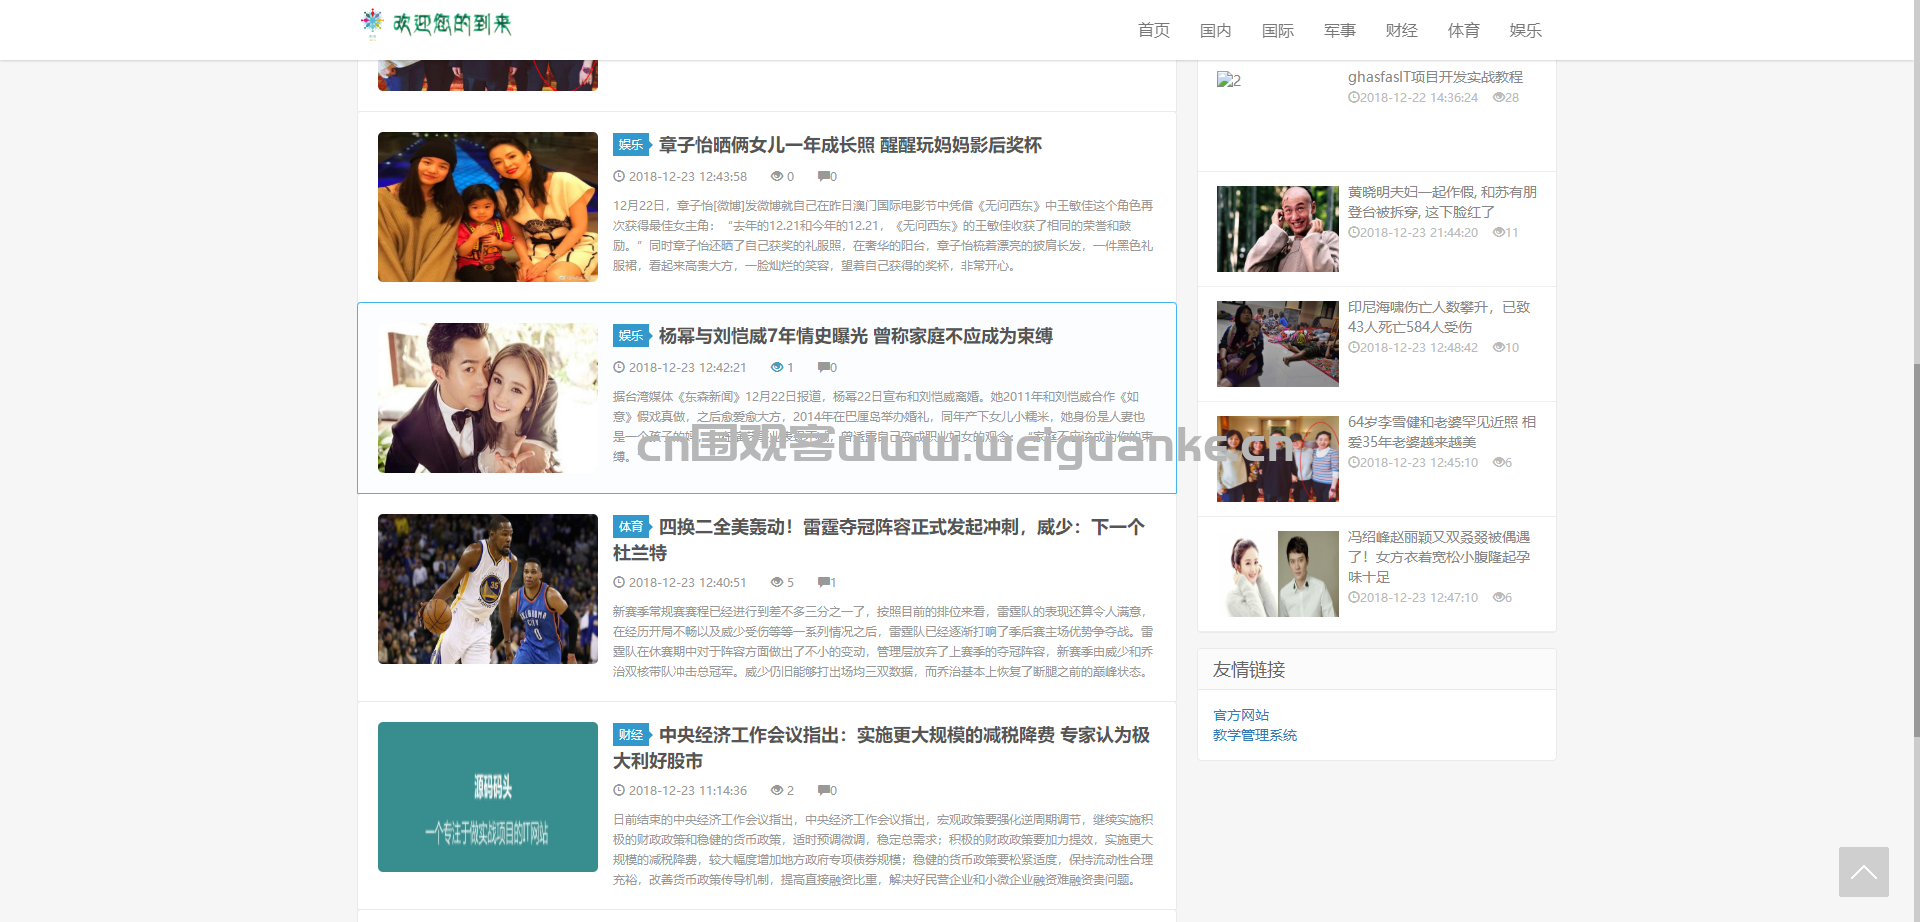Screen dimensions: 1920x922
Task: Click the page vertical scrollbar
Action: 1915,550
